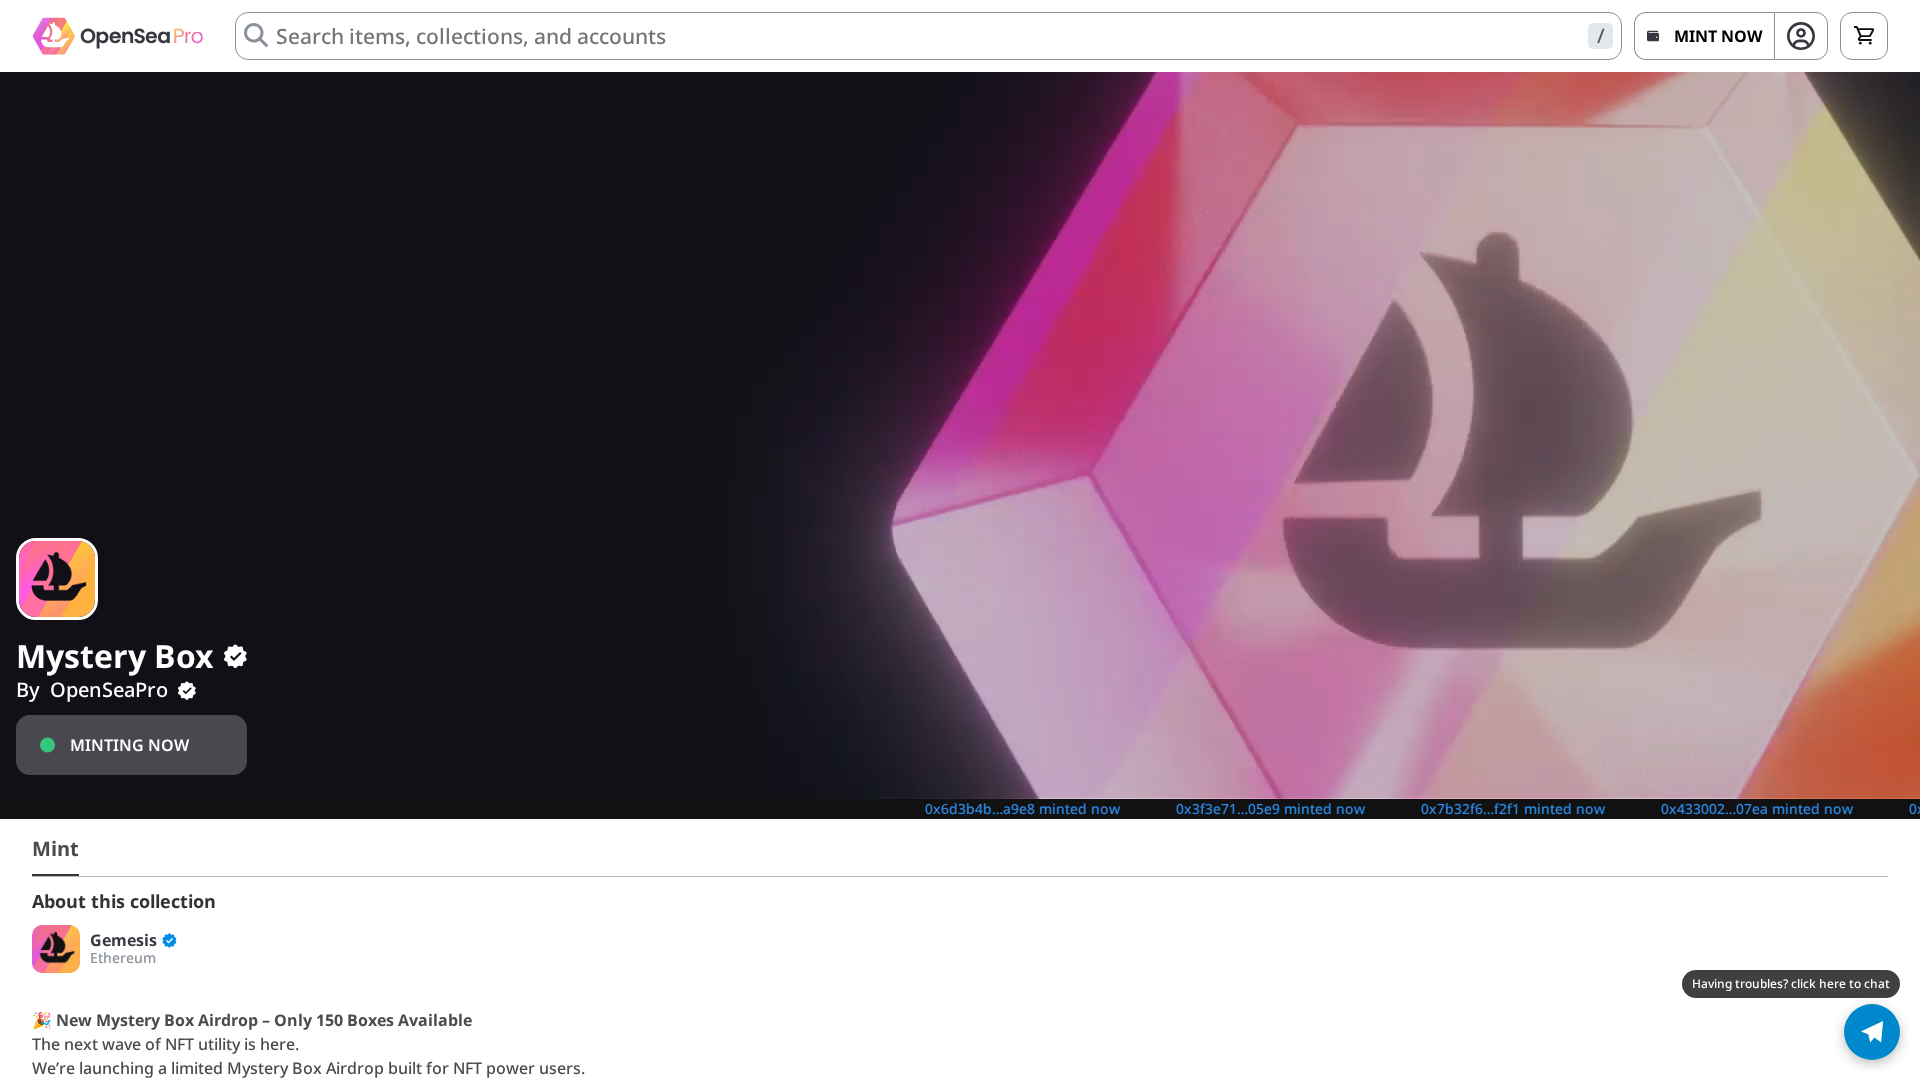The width and height of the screenshot is (1920, 1080).
Task: Click the Ethereum chain label
Action: (123, 958)
